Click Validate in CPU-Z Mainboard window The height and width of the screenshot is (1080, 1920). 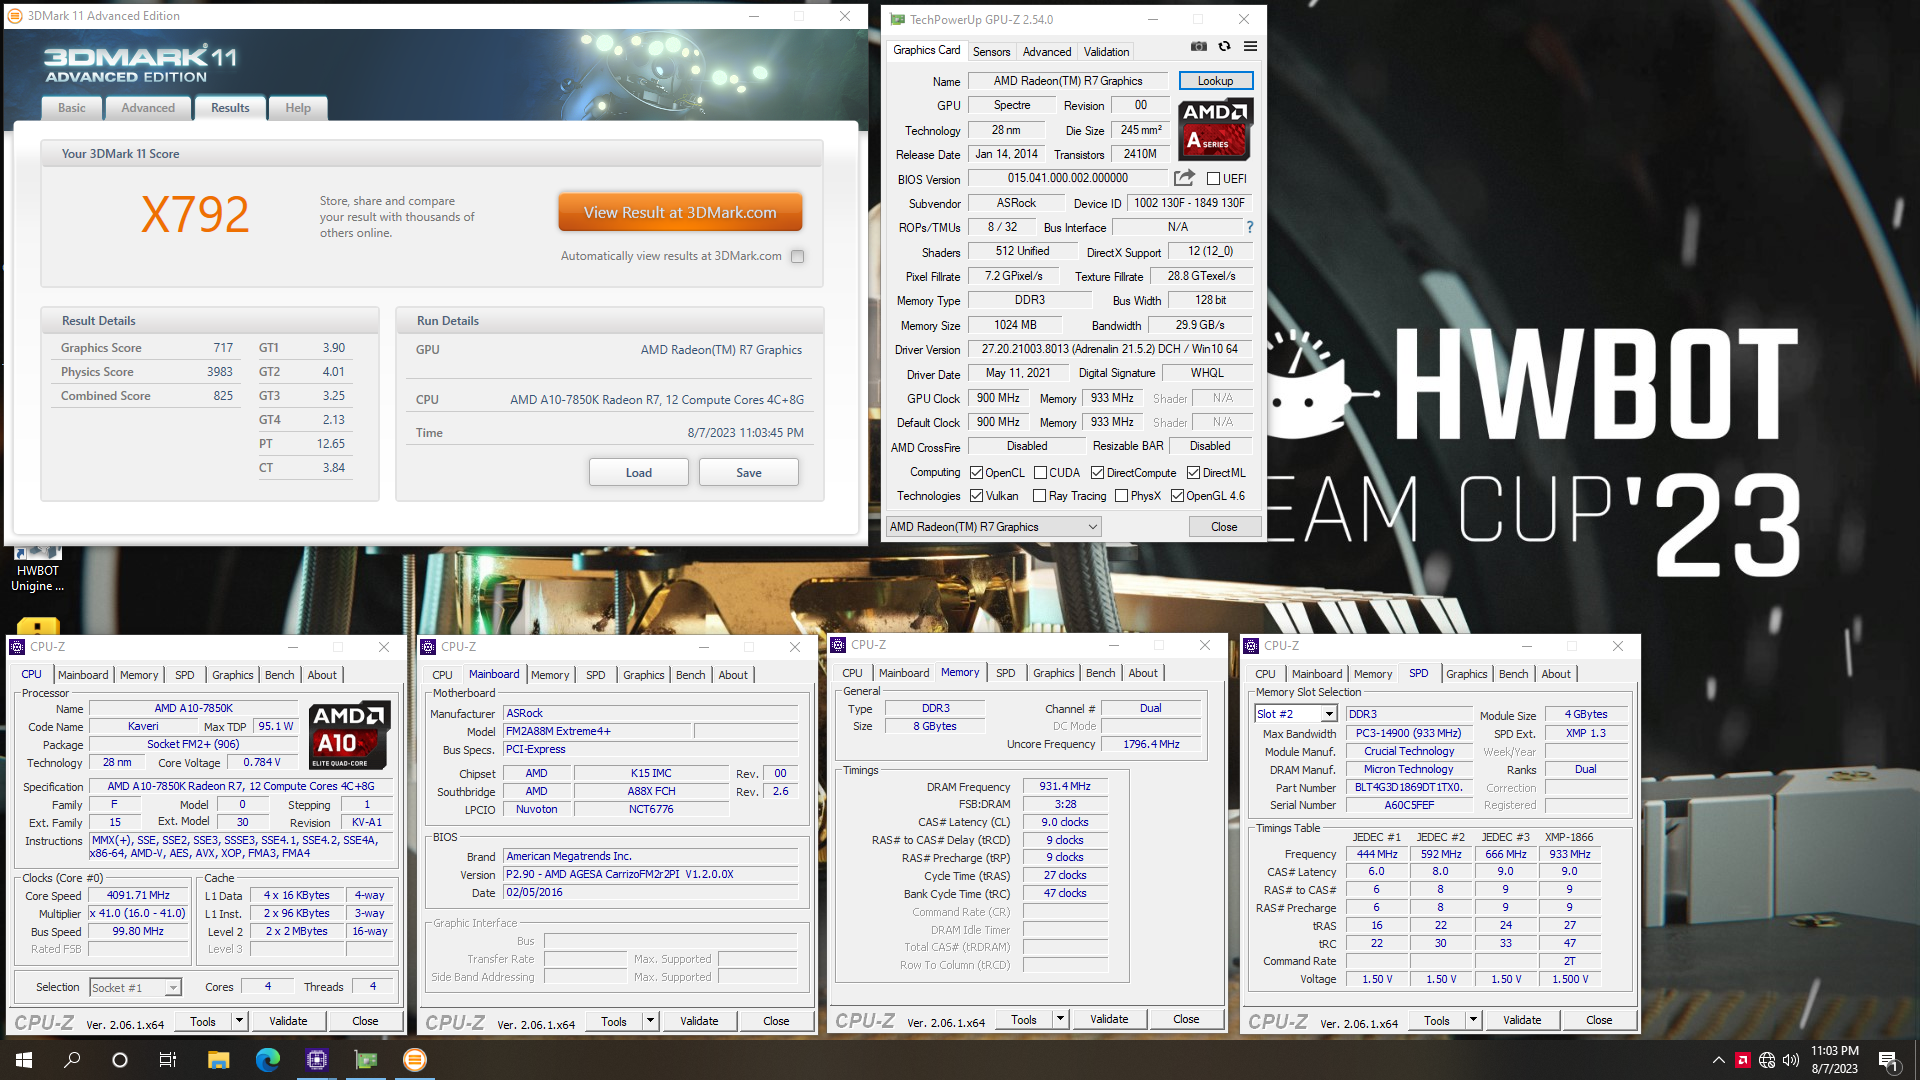[x=699, y=1021]
